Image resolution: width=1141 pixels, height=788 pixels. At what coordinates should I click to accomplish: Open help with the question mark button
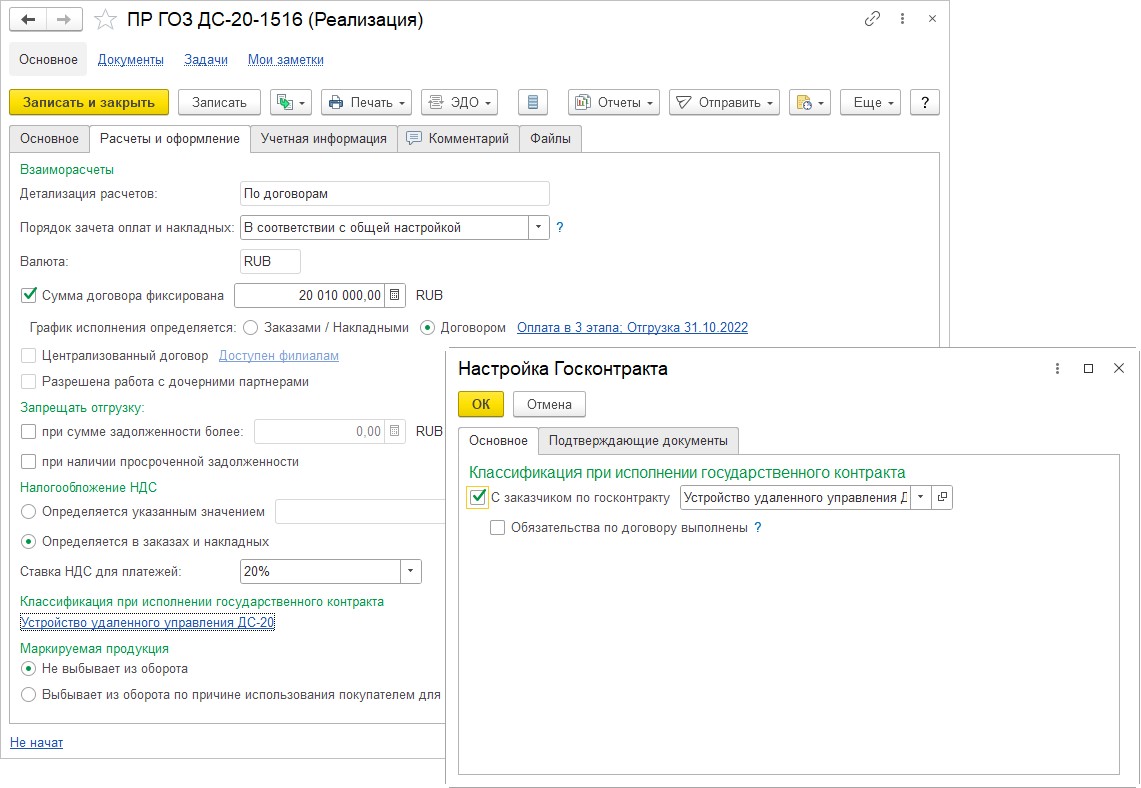pyautogui.click(x=925, y=103)
